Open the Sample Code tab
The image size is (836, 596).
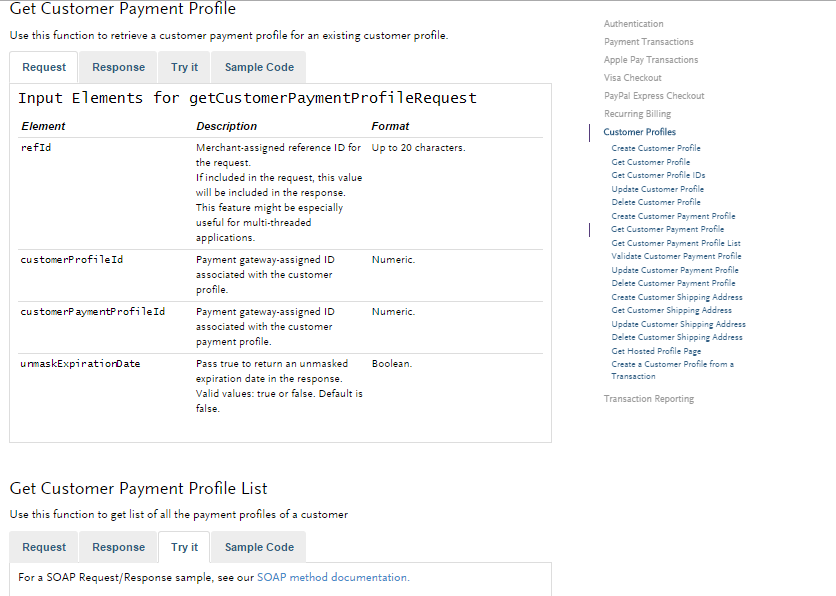(258, 67)
